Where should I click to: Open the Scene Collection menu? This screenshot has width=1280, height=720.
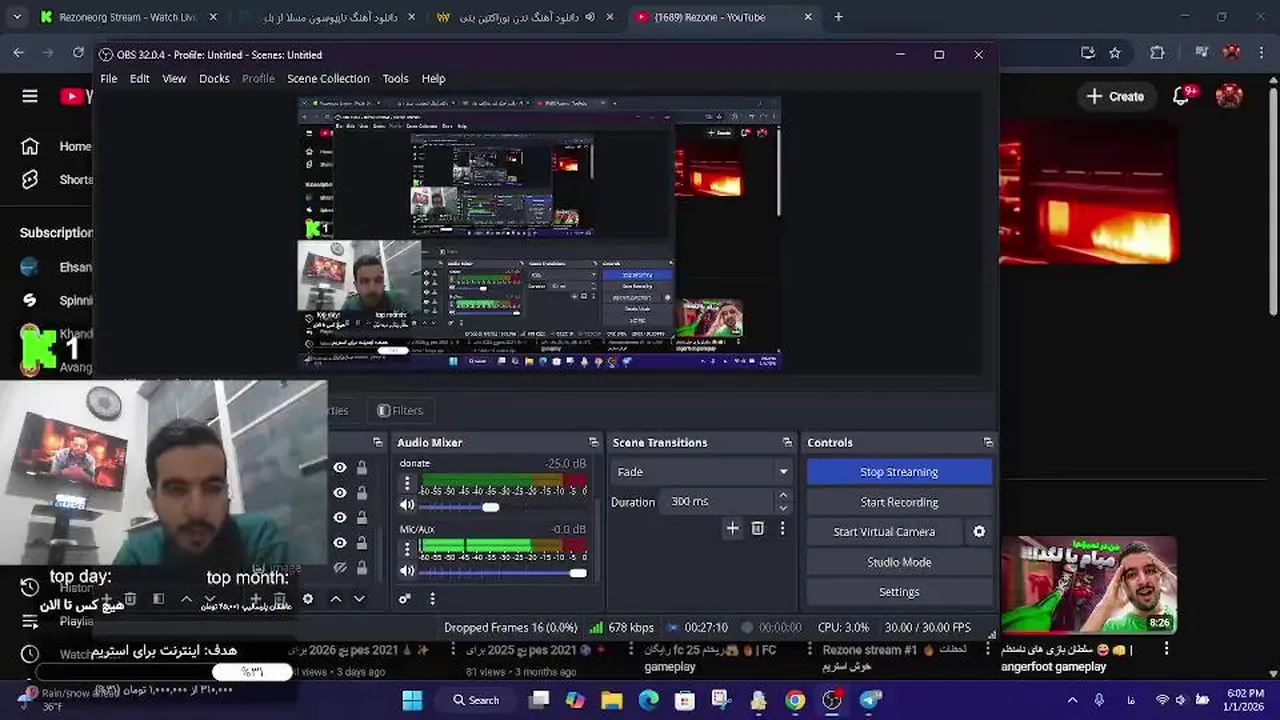[x=328, y=78]
